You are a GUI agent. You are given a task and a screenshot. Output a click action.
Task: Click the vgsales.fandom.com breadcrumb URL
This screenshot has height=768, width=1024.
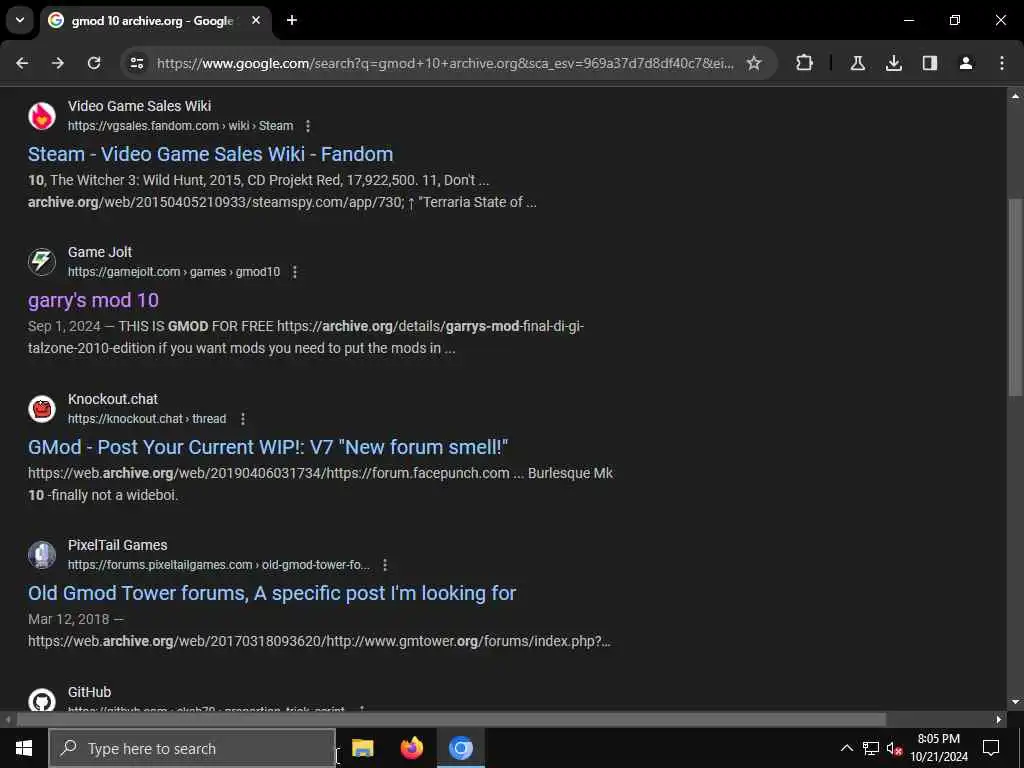point(180,126)
